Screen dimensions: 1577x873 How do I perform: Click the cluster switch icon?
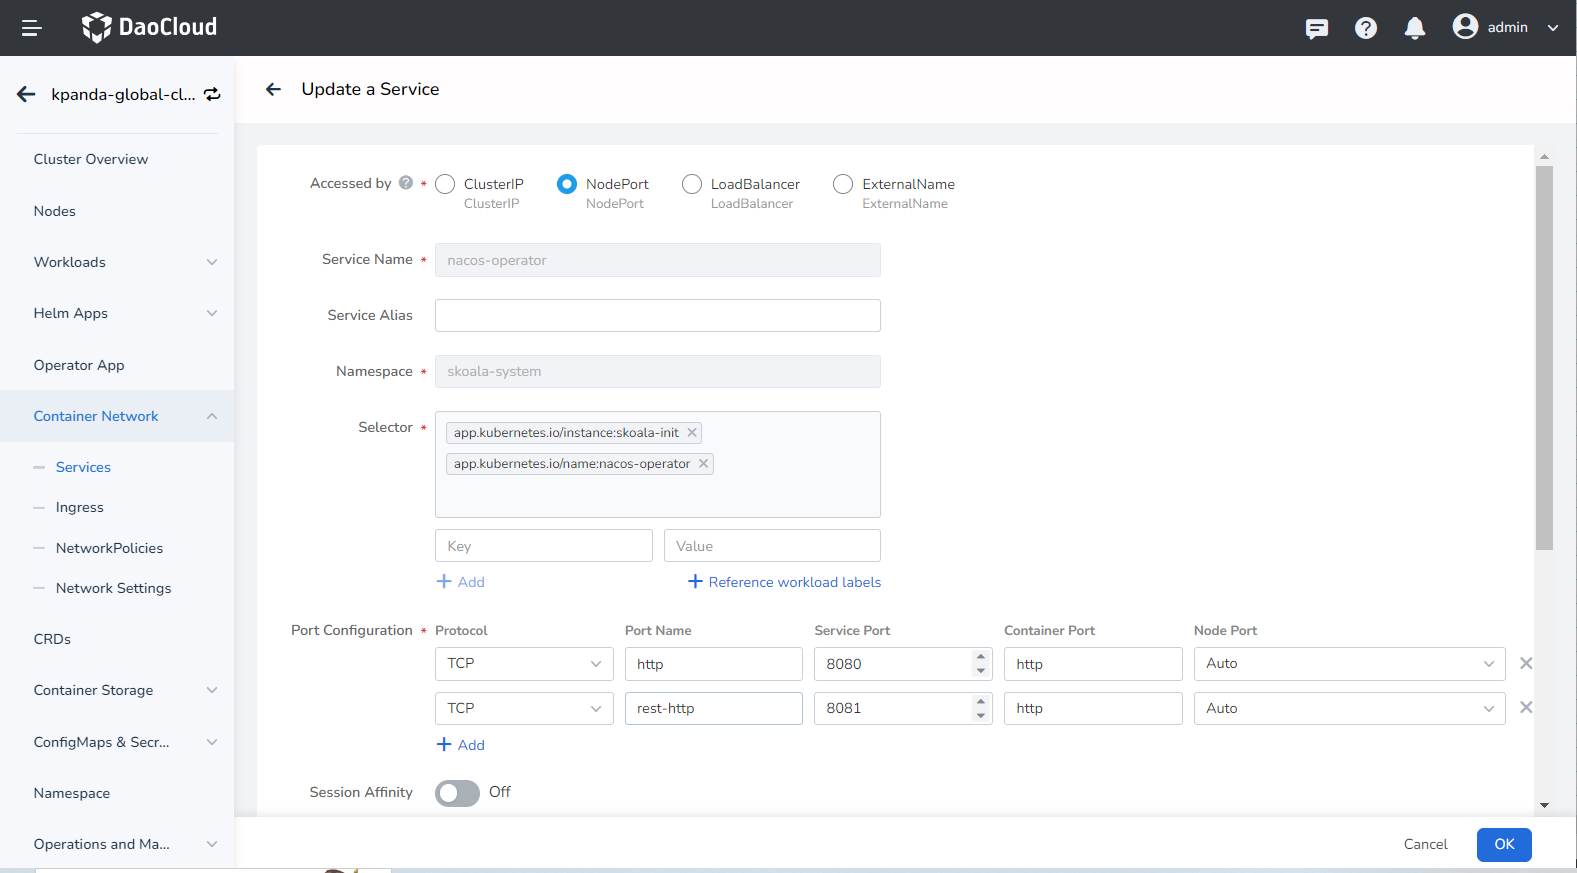click(212, 94)
